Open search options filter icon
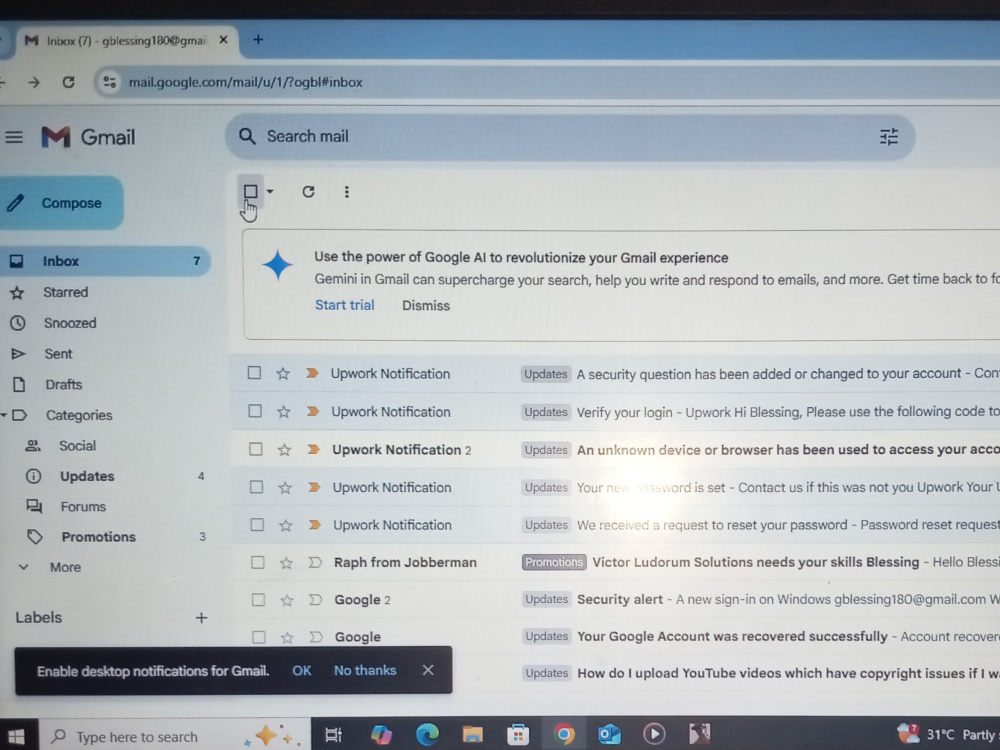Image resolution: width=1000 pixels, height=750 pixels. [x=888, y=137]
